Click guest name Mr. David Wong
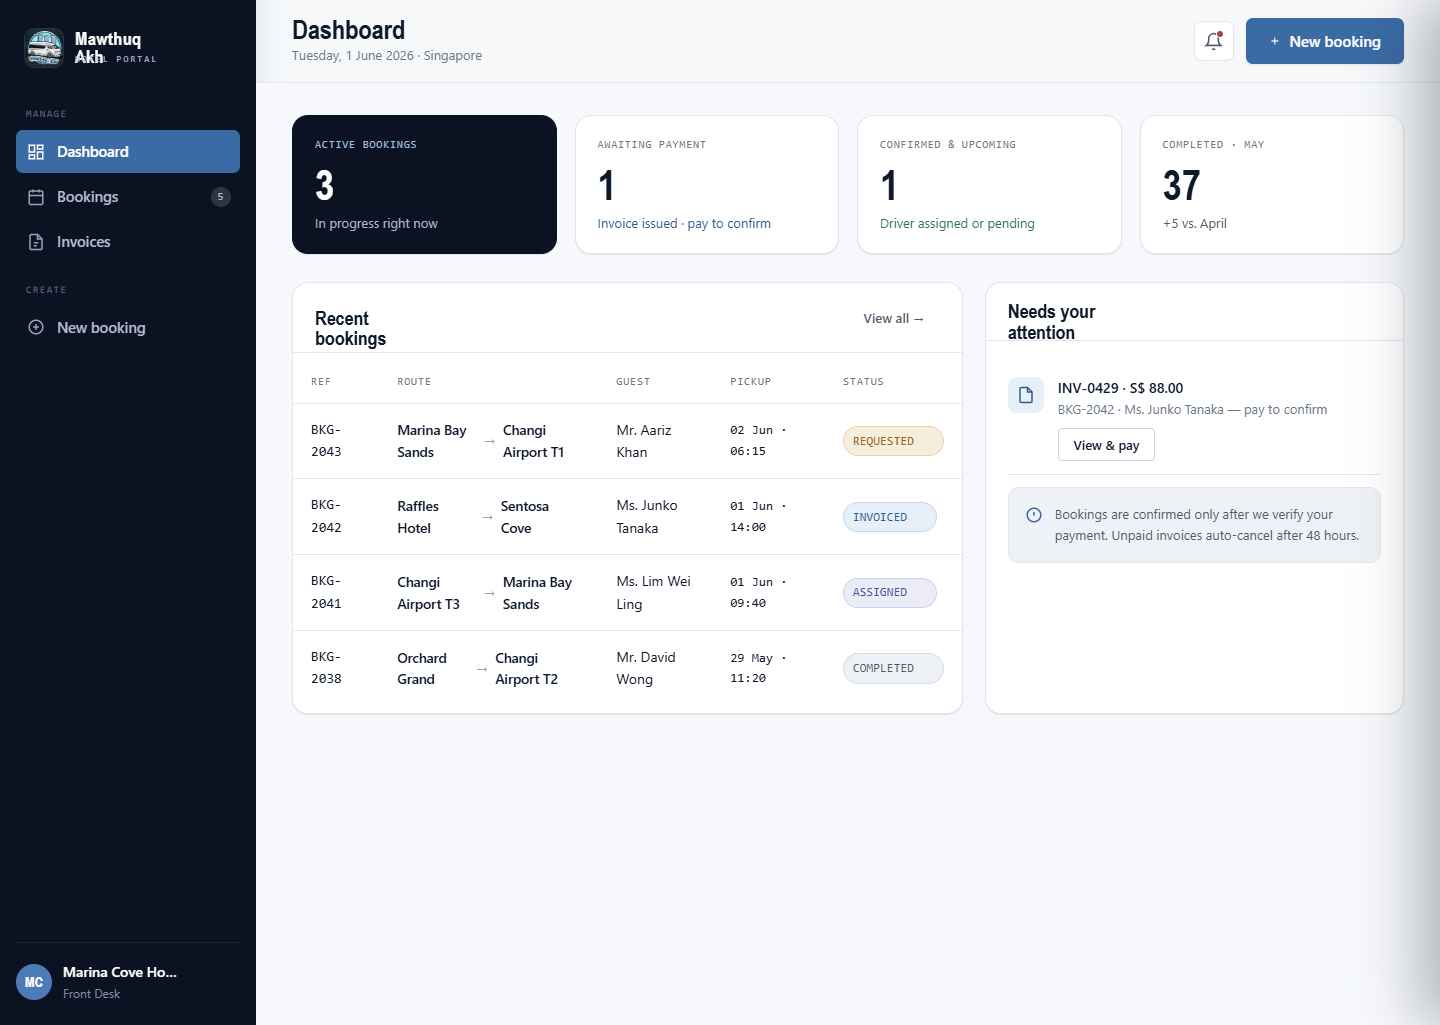The width and height of the screenshot is (1440, 1025). (646, 668)
